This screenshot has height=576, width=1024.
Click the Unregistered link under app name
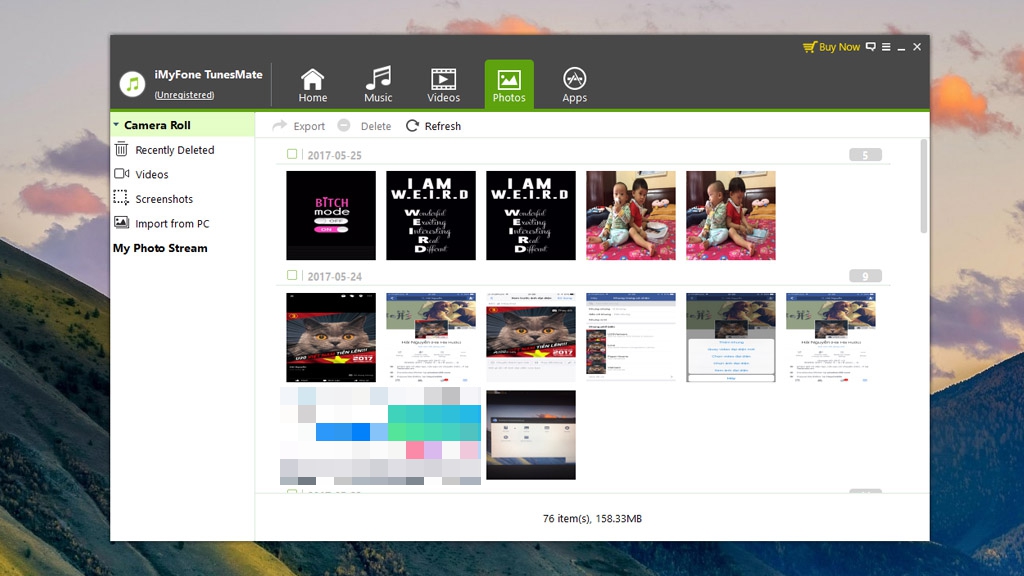click(x=184, y=95)
